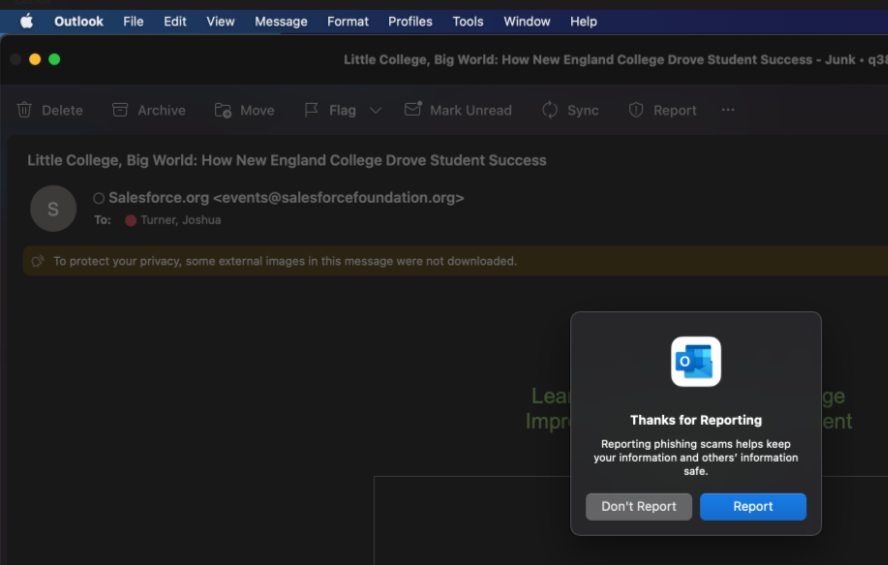The width and height of the screenshot is (888, 565).
Task: Click the Archive label in the toolbar
Action: click(x=161, y=110)
